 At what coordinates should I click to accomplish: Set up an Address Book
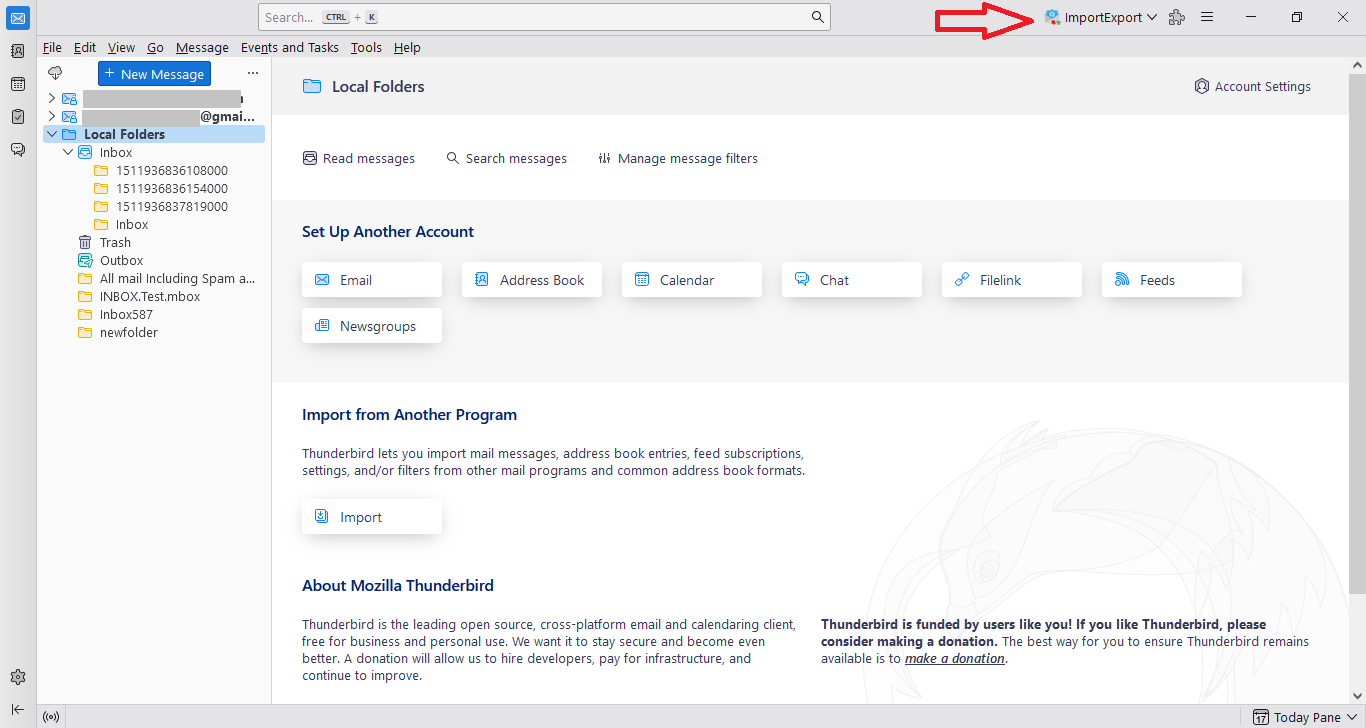[532, 280]
